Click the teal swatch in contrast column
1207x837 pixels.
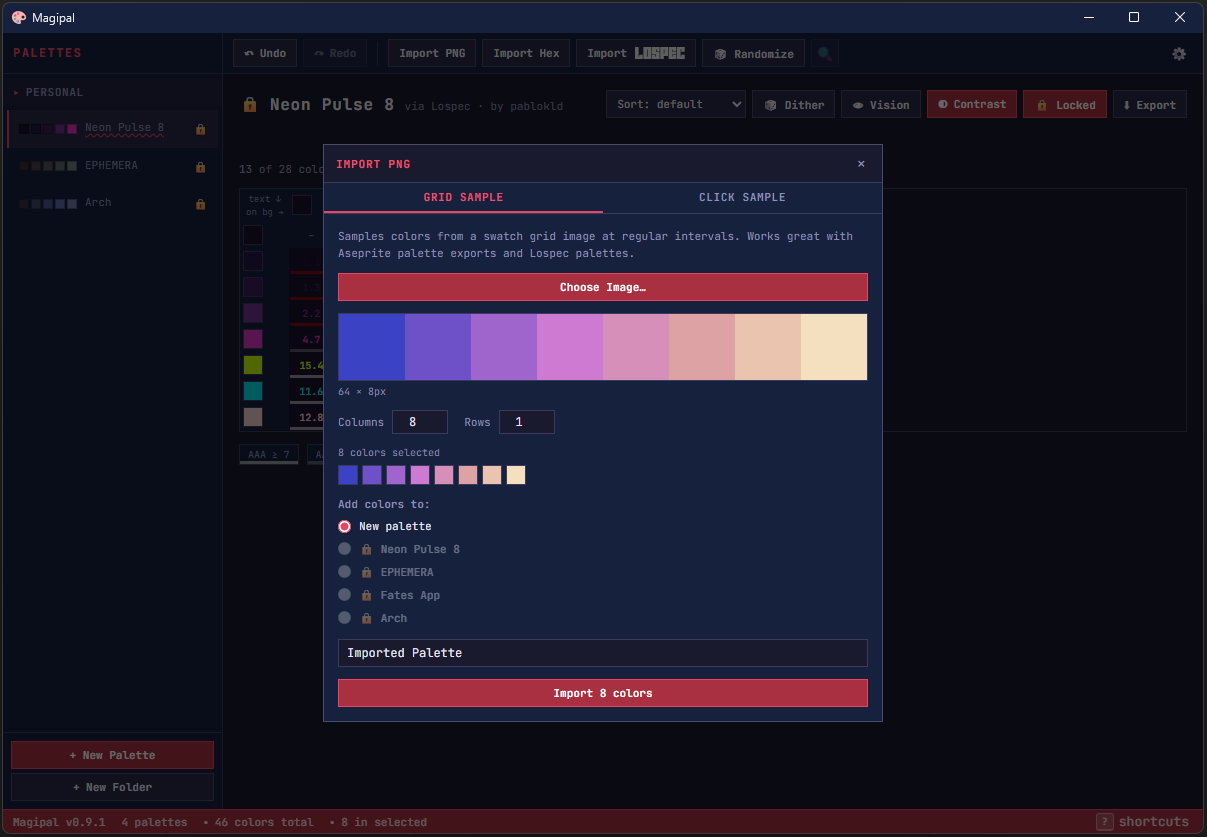(x=253, y=391)
